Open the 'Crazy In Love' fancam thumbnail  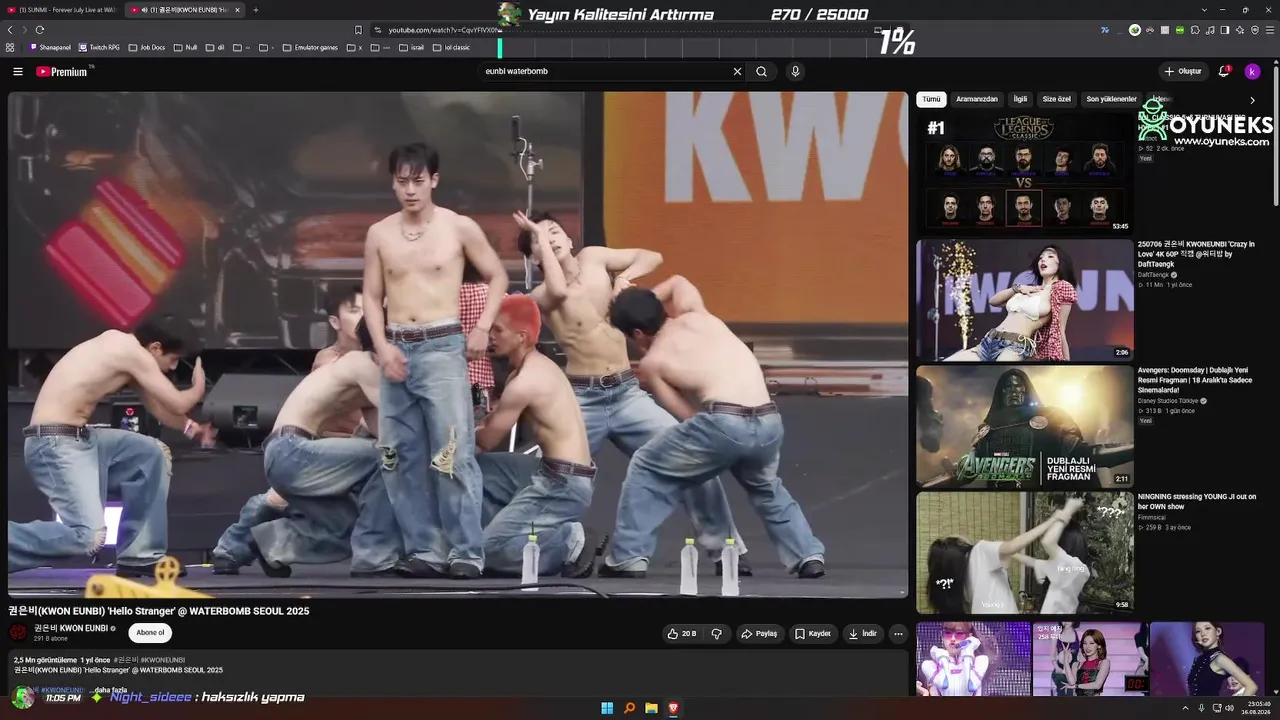point(1024,299)
